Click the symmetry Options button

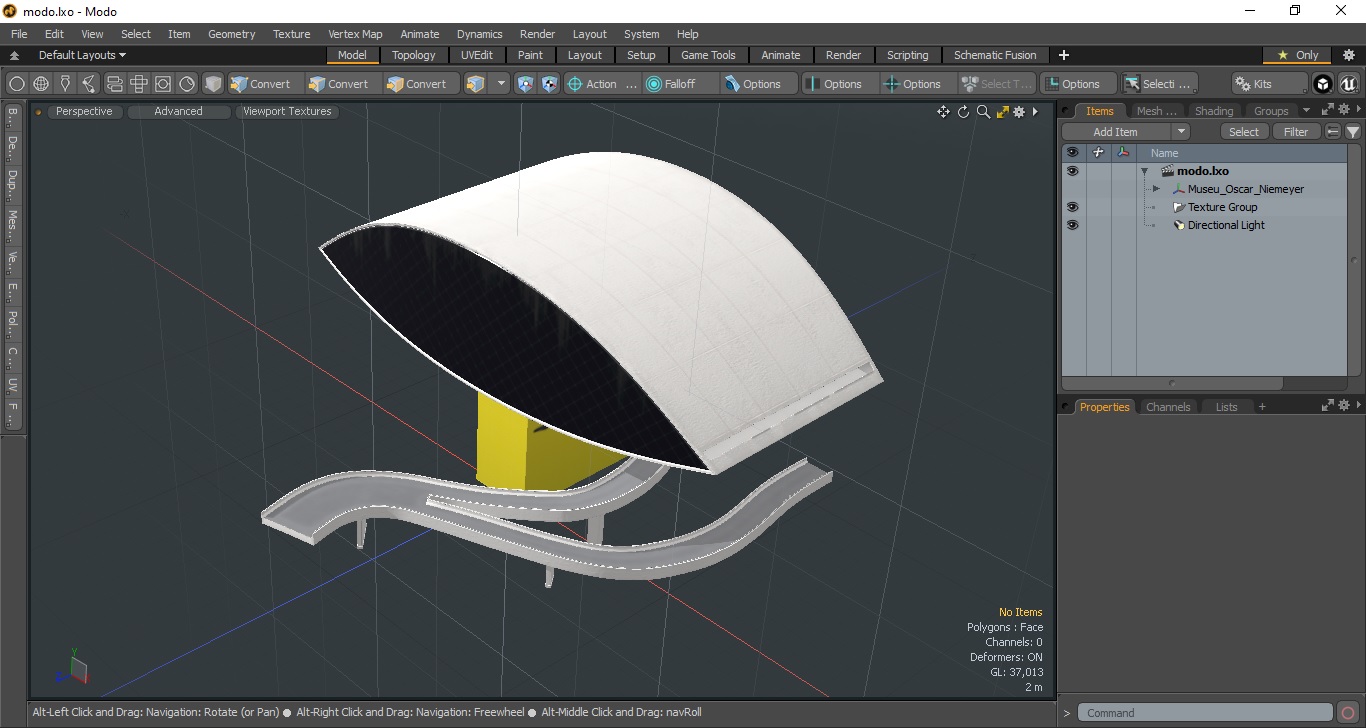839,84
